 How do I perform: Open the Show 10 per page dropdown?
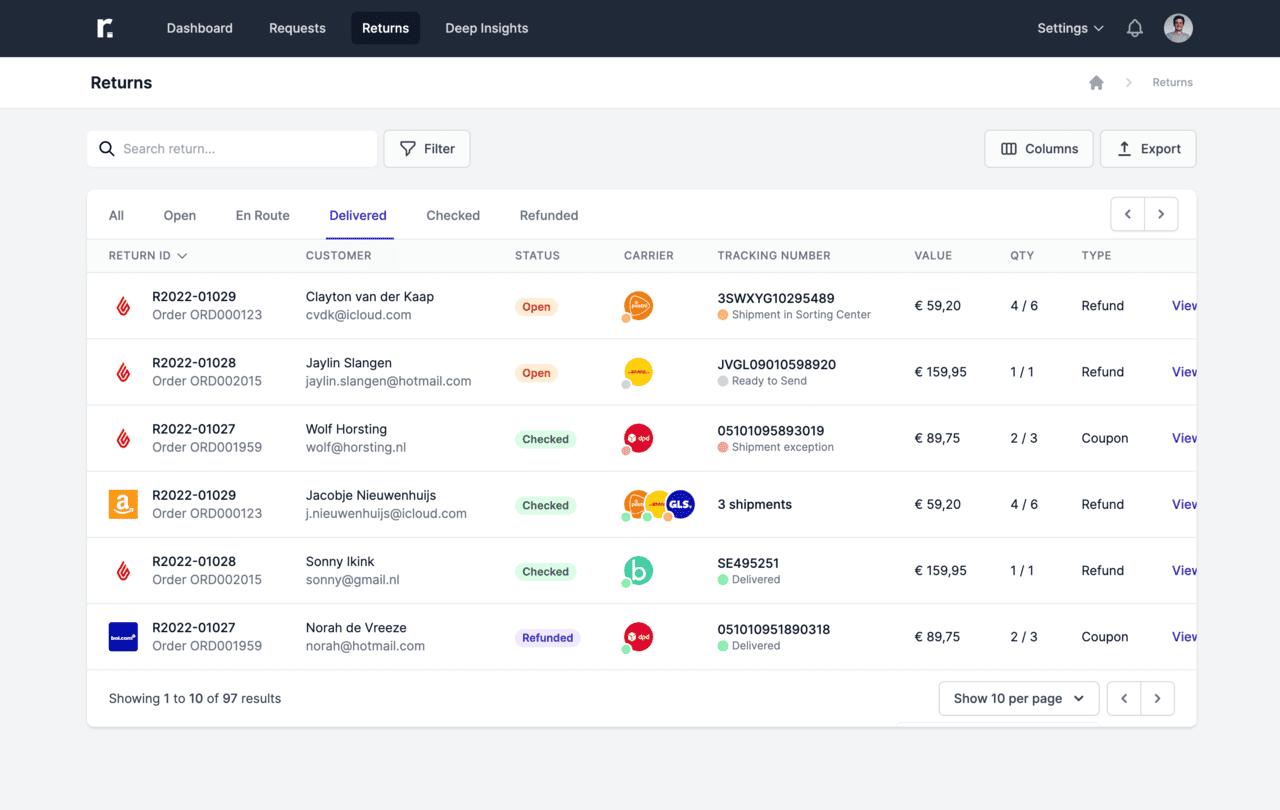(x=1018, y=698)
